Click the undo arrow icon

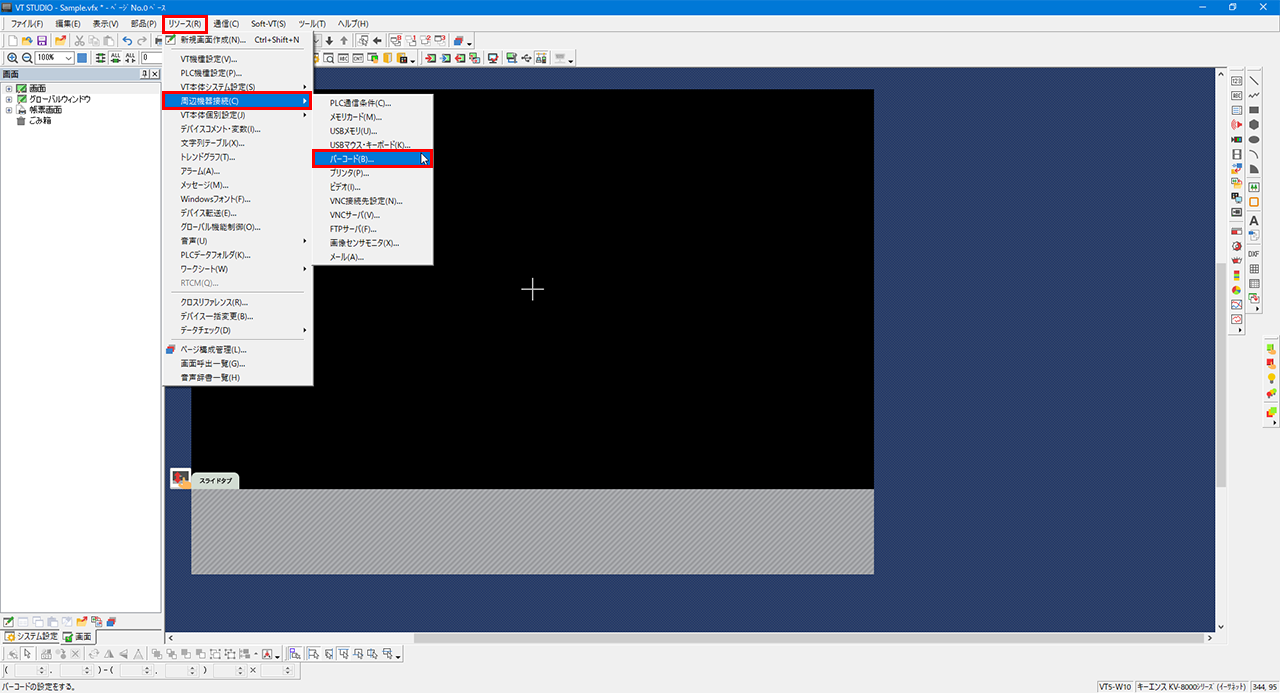(x=127, y=41)
